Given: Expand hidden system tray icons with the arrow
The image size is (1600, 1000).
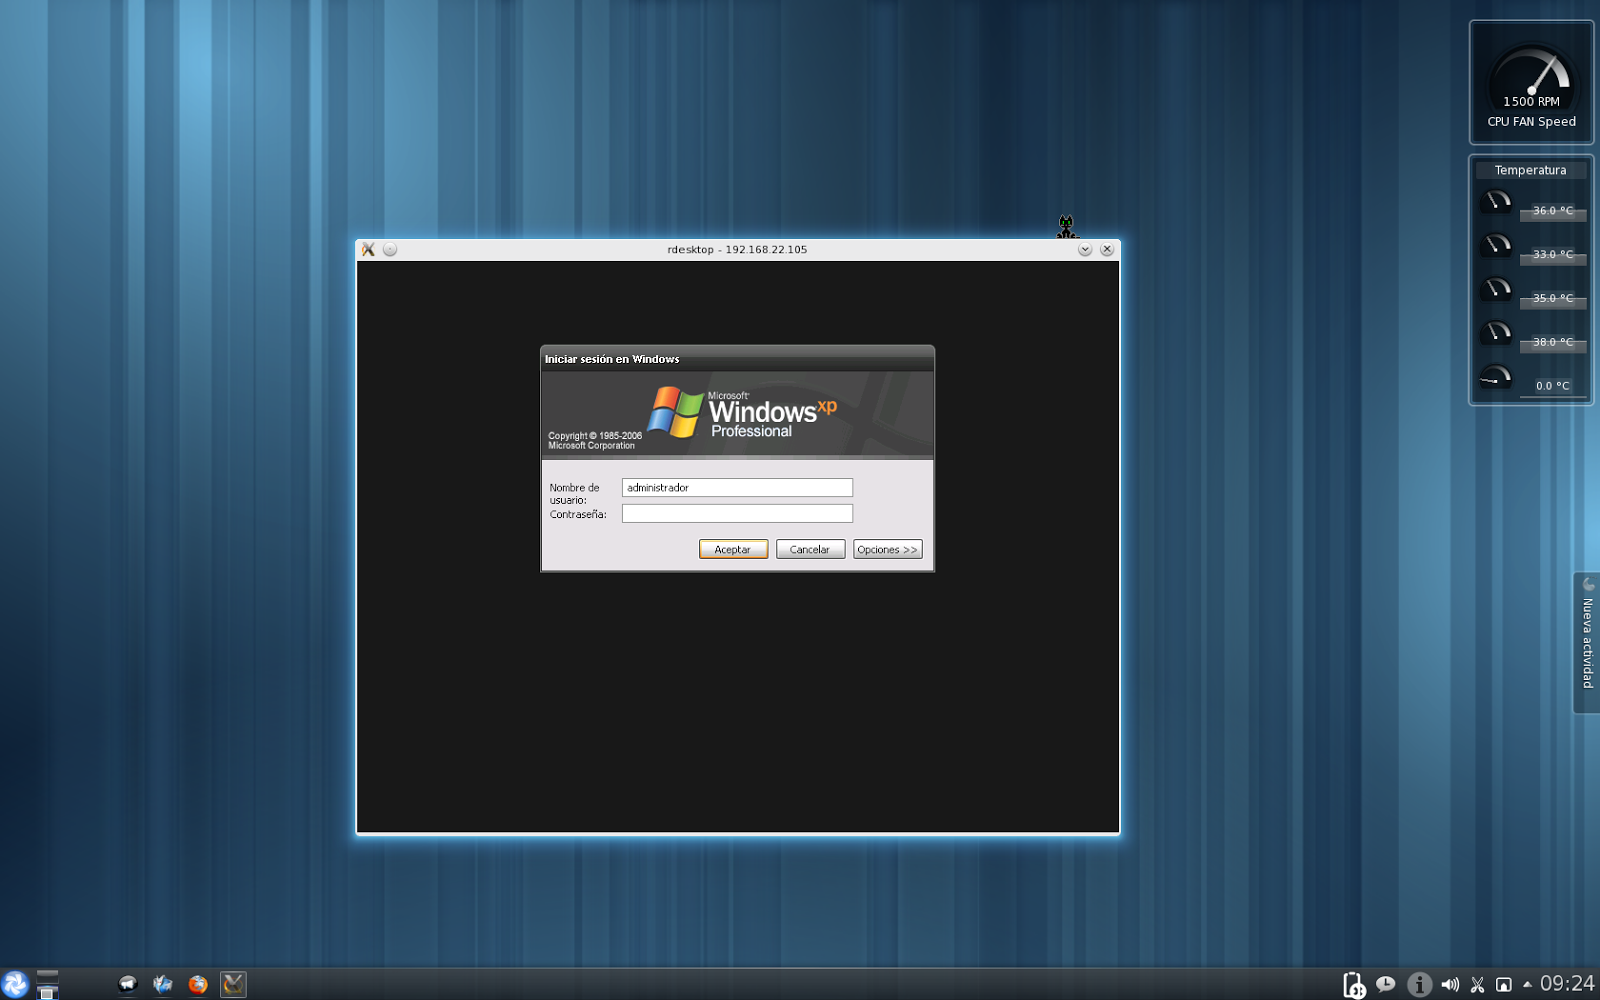Looking at the screenshot, I should coord(1528,983).
